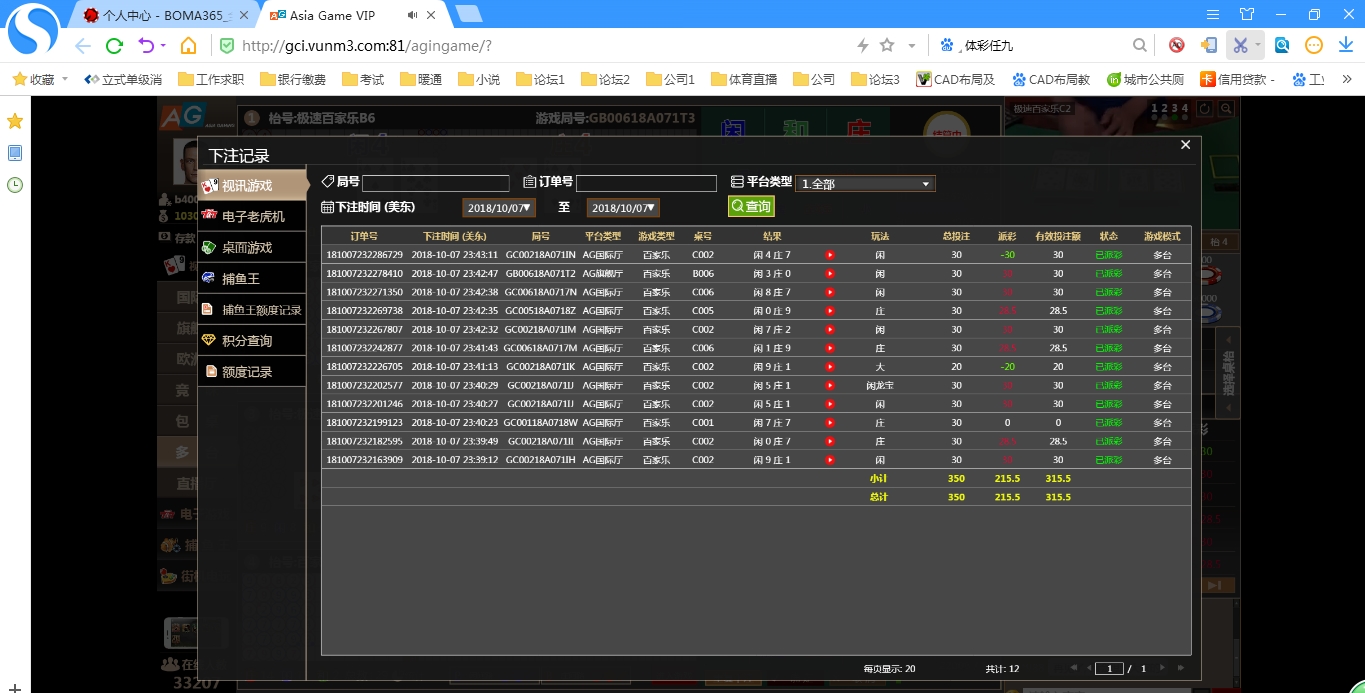This screenshot has width=1365, height=693.
Task: Go to browser home page icon
Action: point(188,46)
